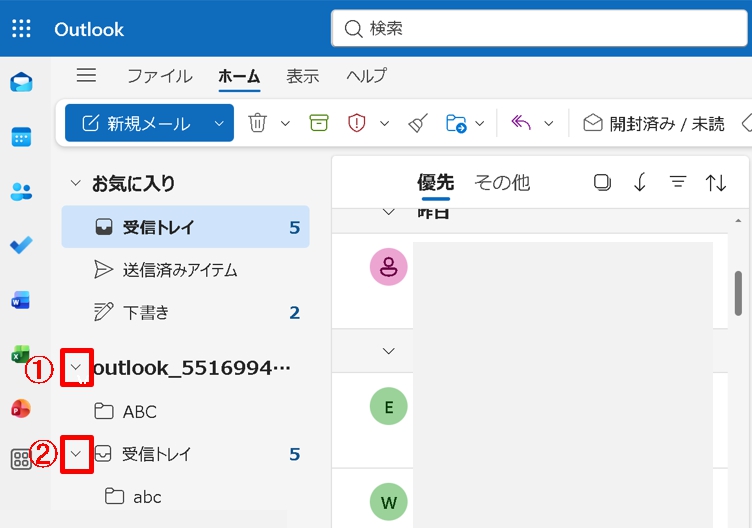Click the Sweep broom icon

point(418,123)
